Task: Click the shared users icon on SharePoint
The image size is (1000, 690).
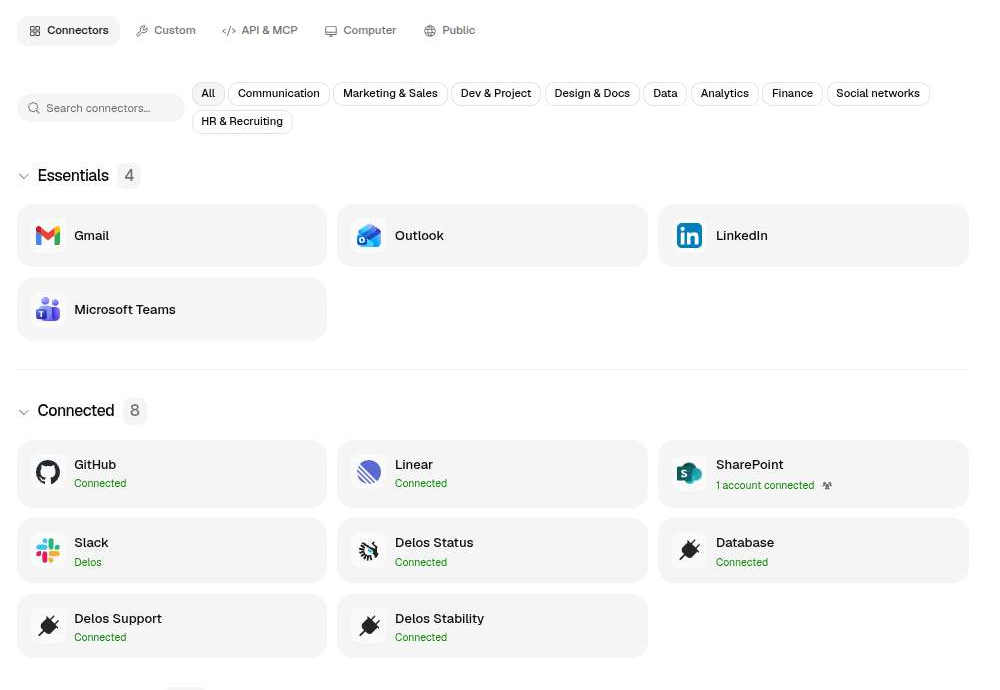Action: (x=827, y=485)
